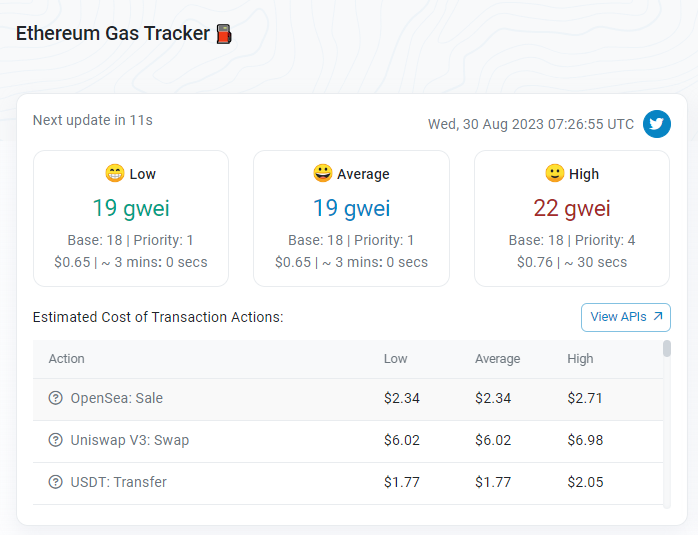Click the Low label on first card
The width and height of the screenshot is (698, 535).
click(x=142, y=174)
